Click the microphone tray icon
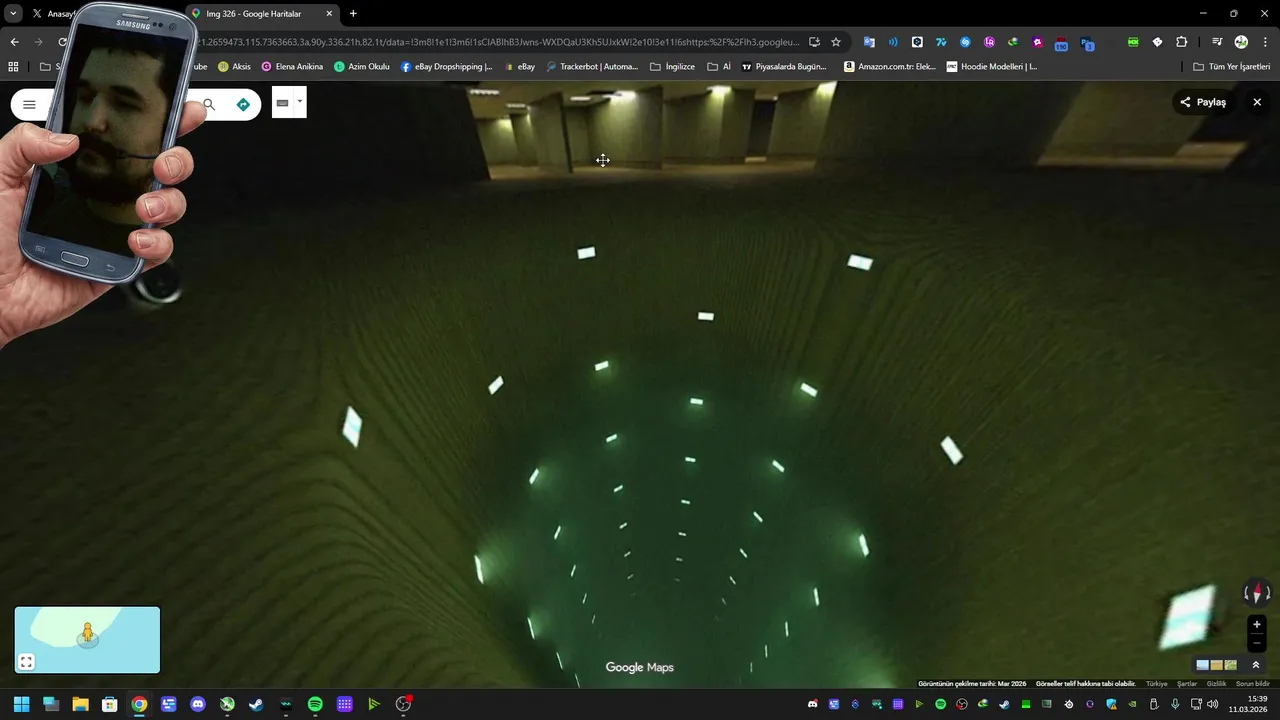Image resolution: width=1280 pixels, height=720 pixels. tap(1175, 704)
